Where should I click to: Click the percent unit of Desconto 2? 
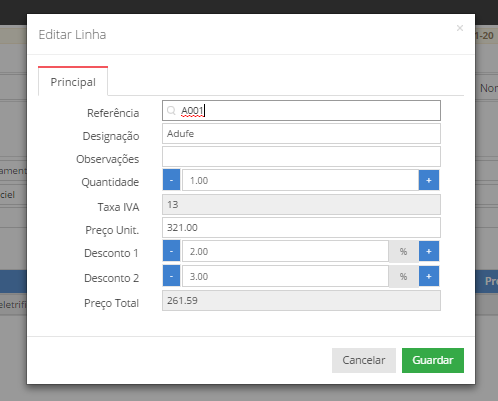pos(404,276)
